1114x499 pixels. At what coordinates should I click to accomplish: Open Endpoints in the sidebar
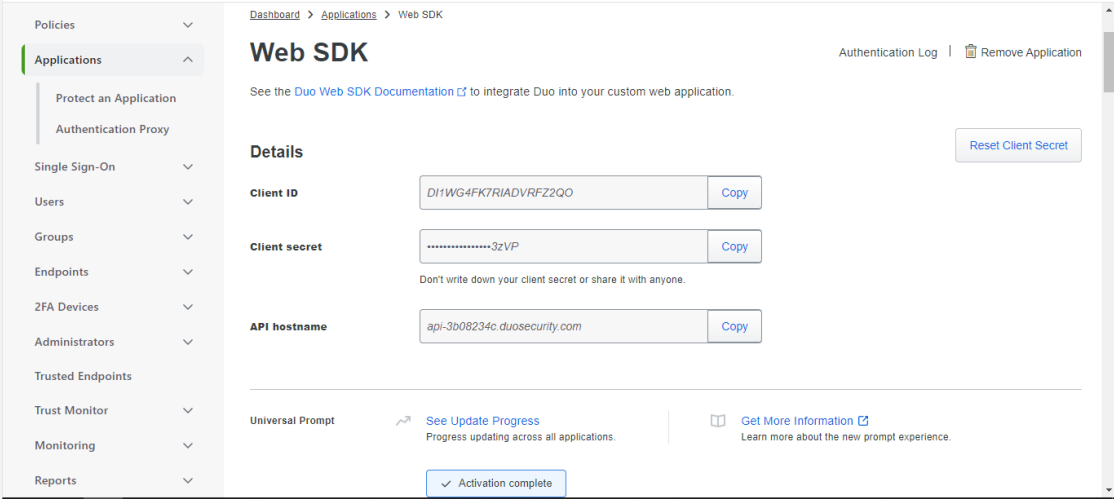pyautogui.click(x=62, y=272)
